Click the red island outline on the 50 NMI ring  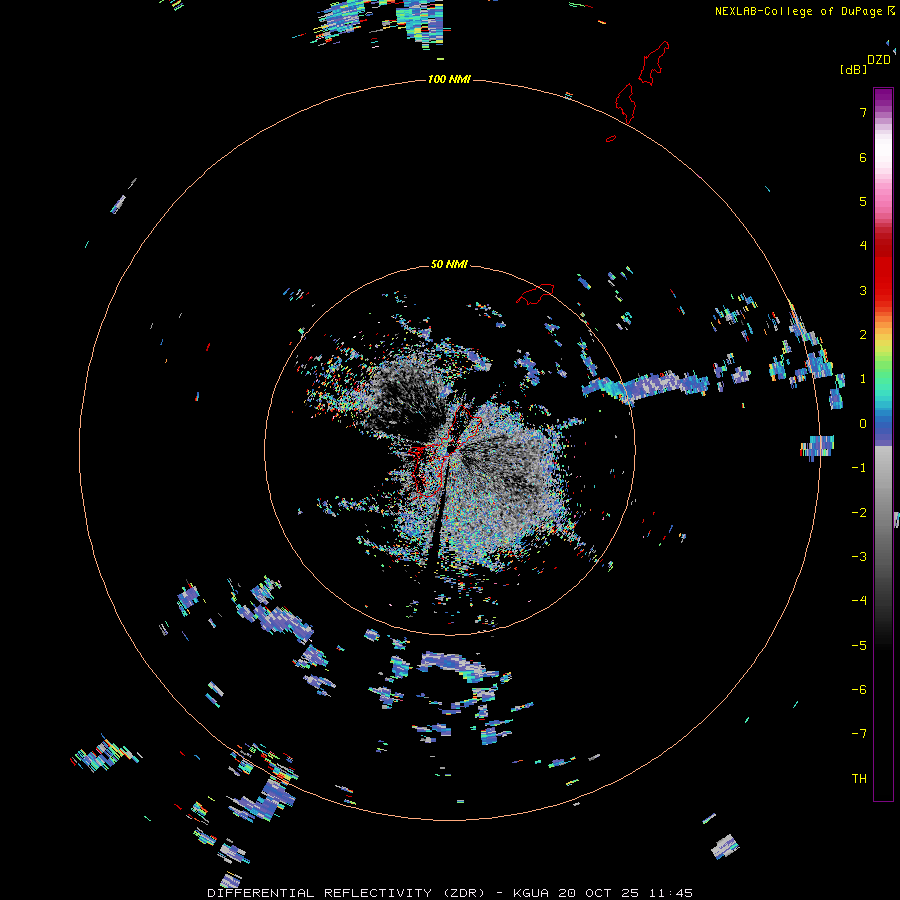pos(535,293)
